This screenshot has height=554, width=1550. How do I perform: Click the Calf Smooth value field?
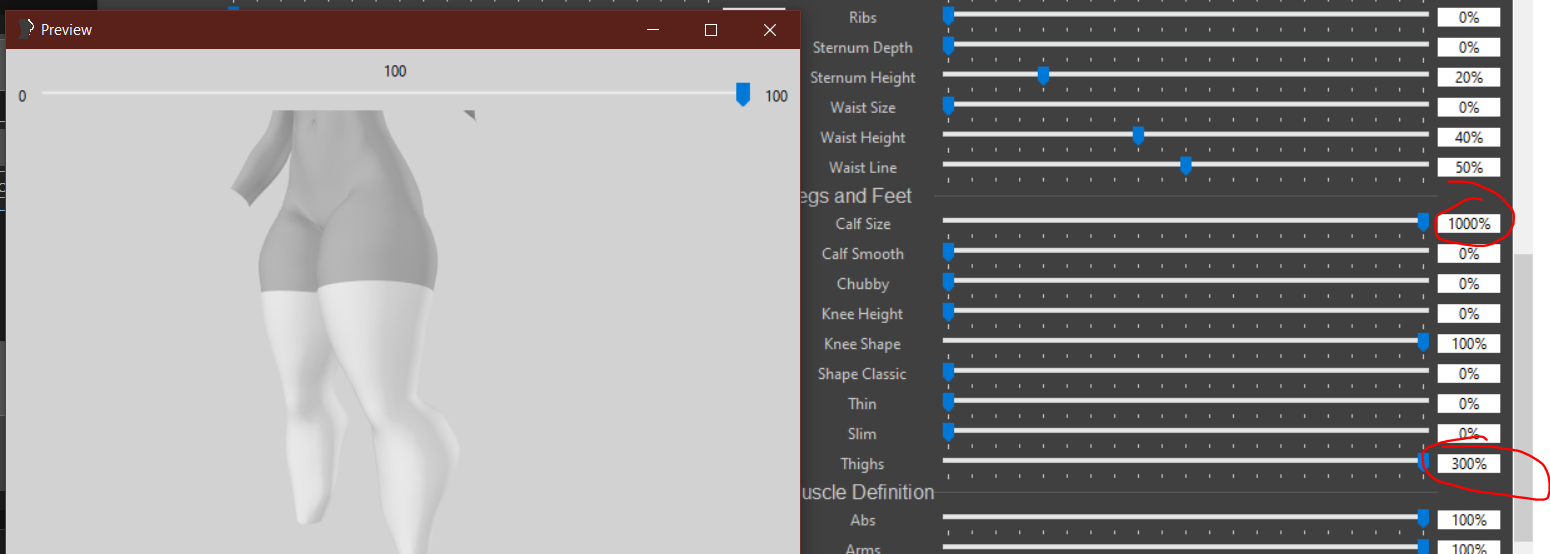coord(1469,254)
